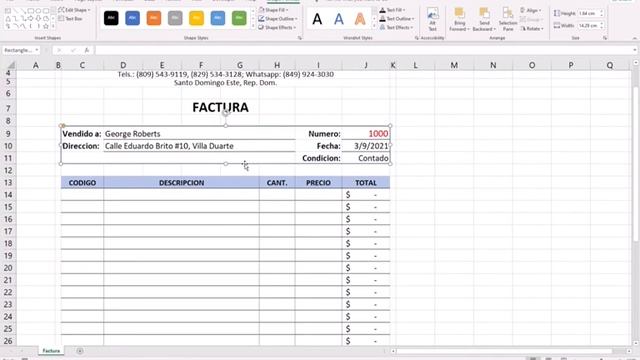The image size is (640, 360).
Task: Open the Align dropdown
Action: pyautogui.click(x=531, y=10)
